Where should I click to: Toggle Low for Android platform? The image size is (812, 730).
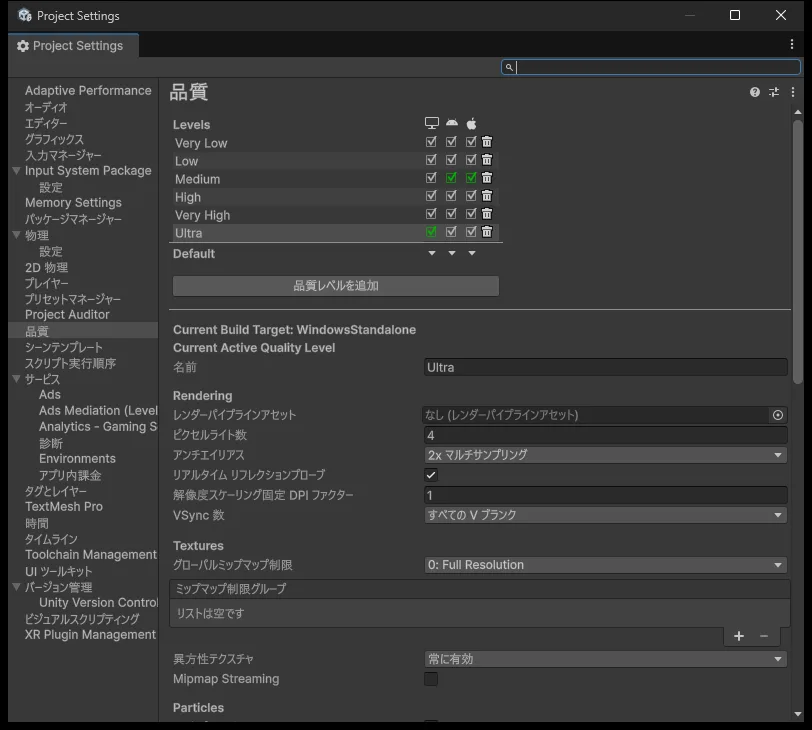[x=451, y=159]
